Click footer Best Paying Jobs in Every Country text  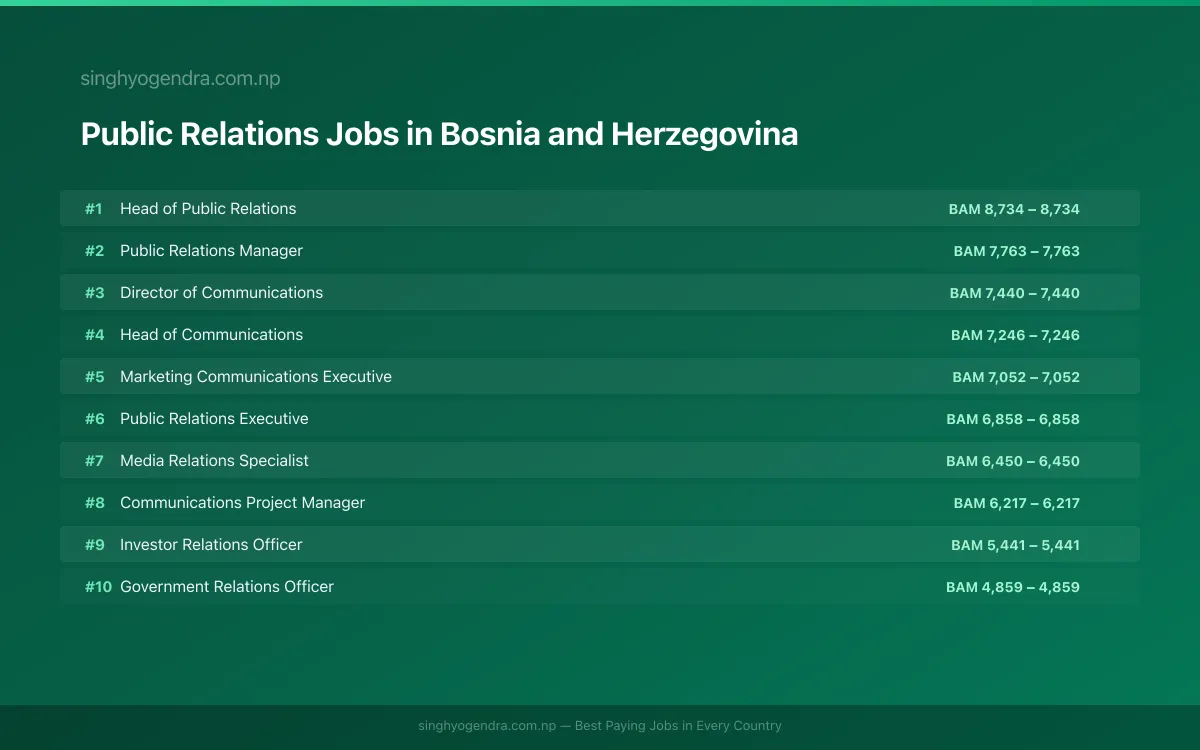[x=678, y=726]
